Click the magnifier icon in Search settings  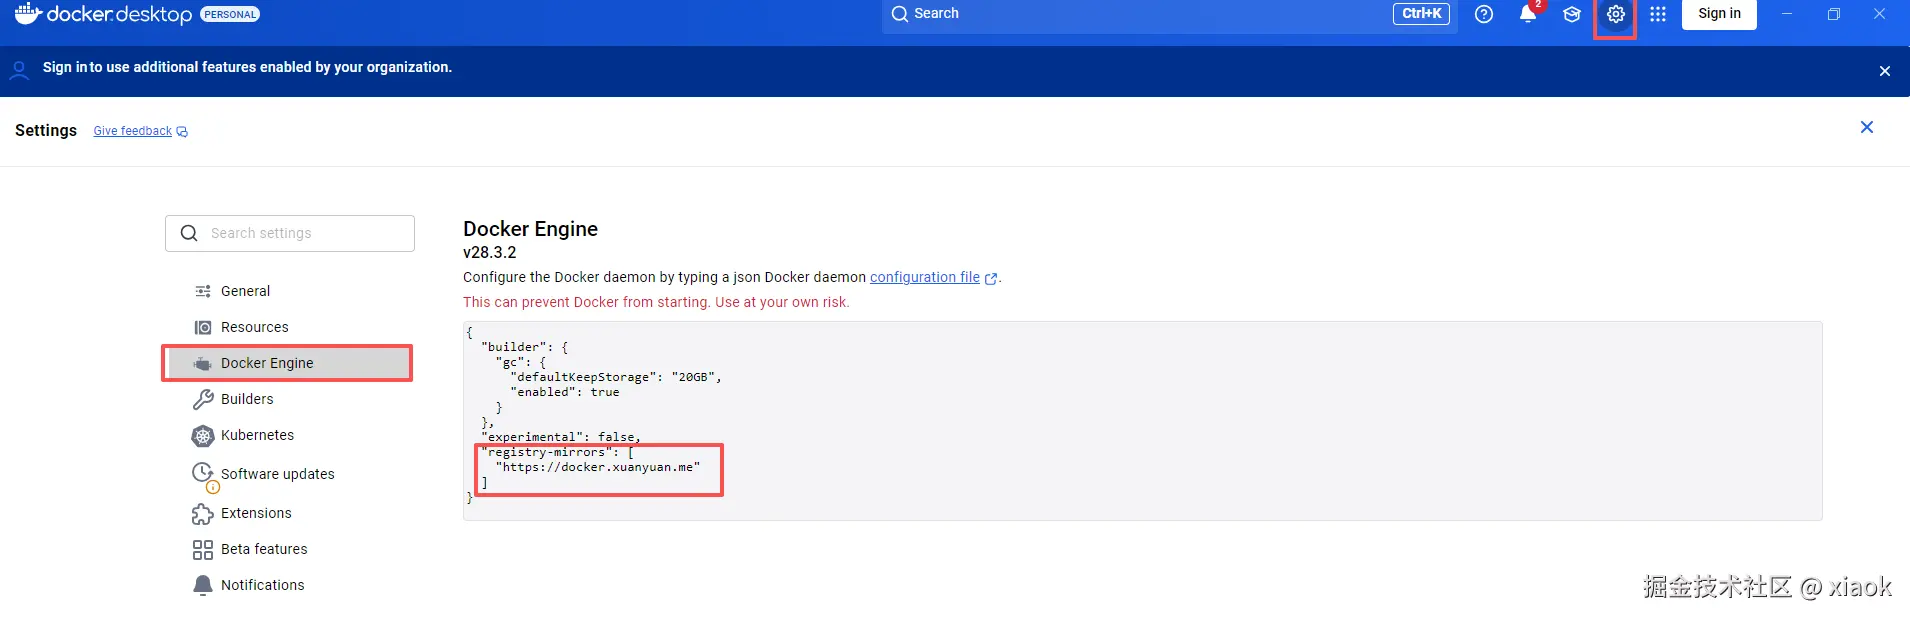pos(189,233)
